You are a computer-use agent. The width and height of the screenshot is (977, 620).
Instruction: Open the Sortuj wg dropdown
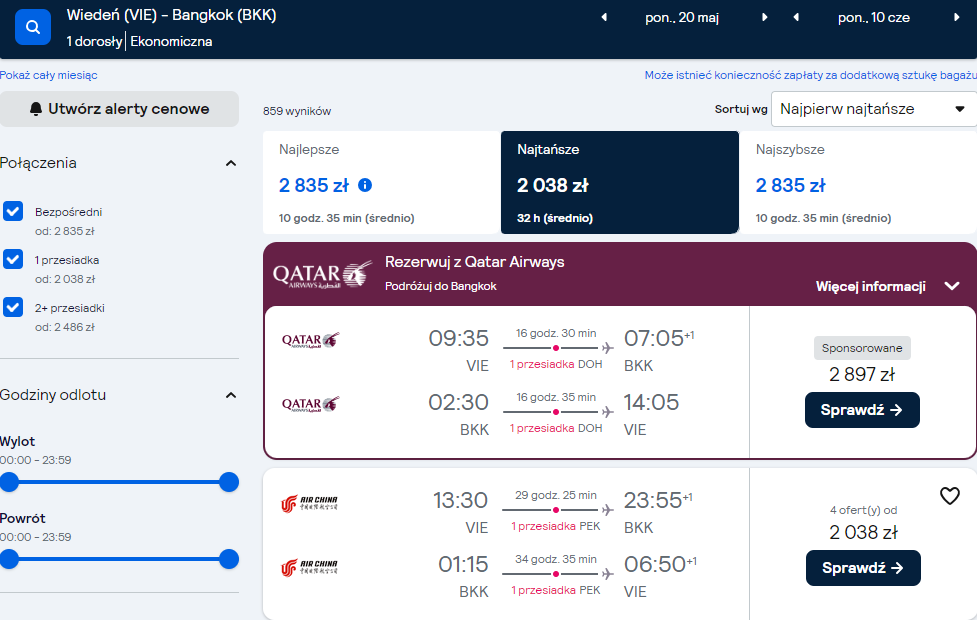[874, 109]
